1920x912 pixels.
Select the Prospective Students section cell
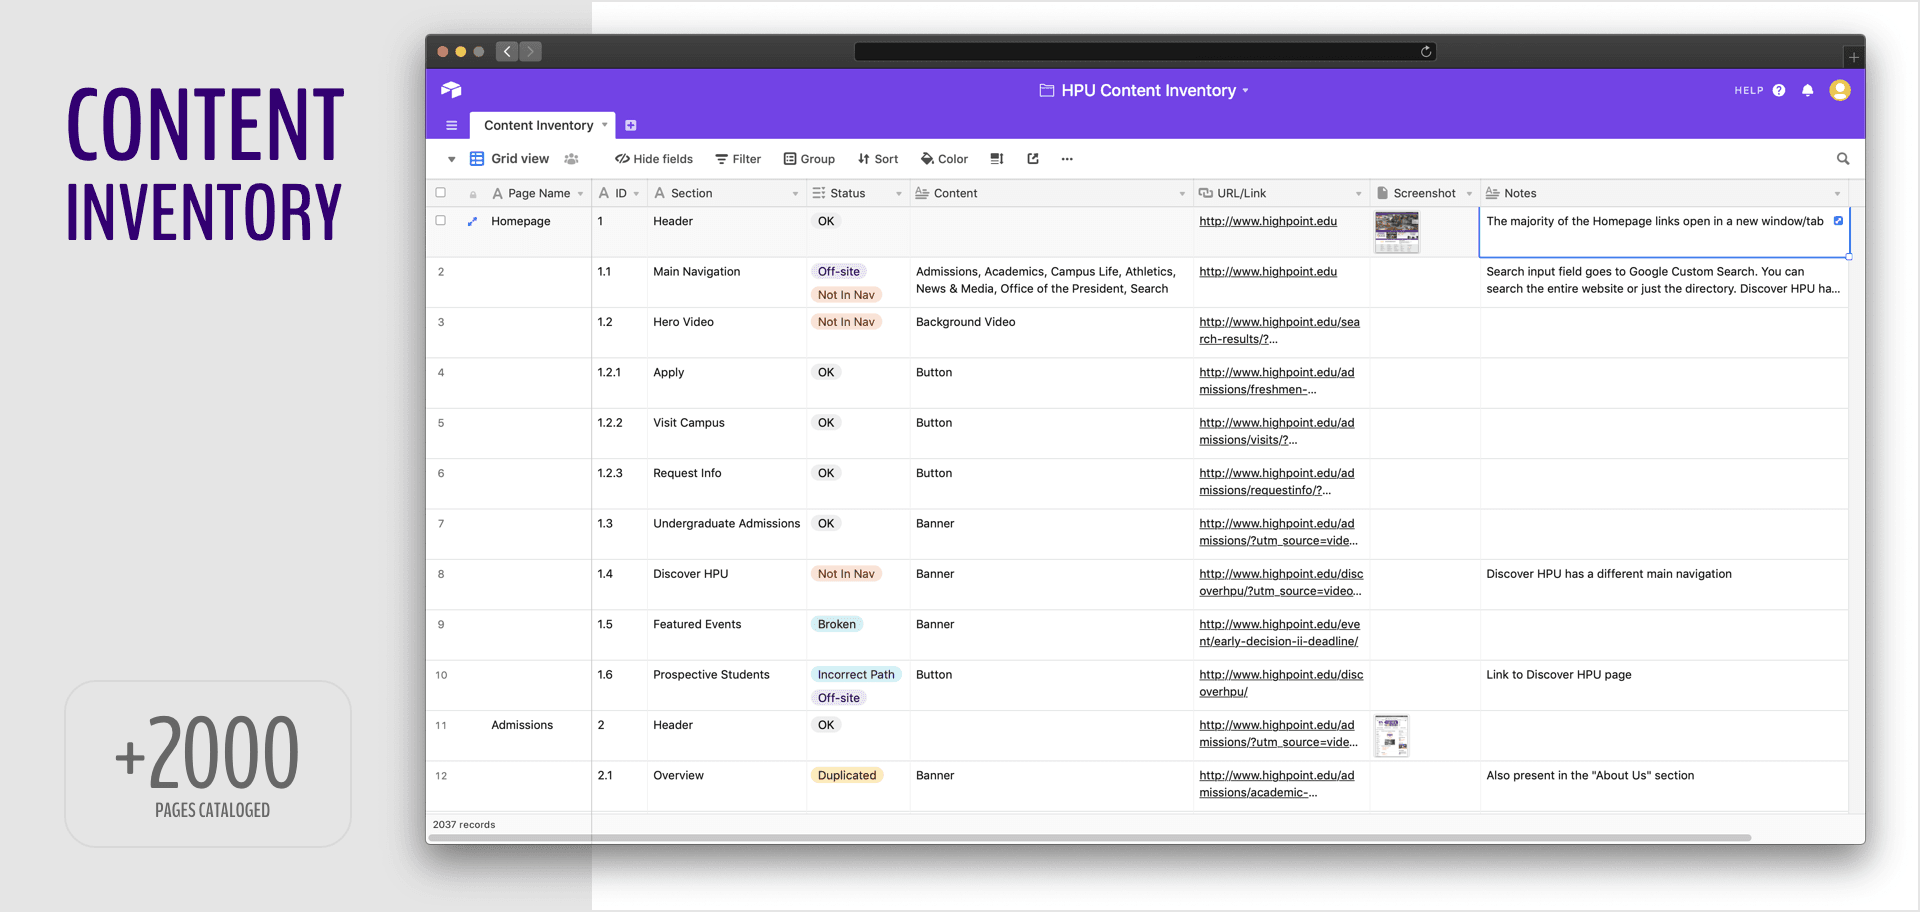click(x=727, y=685)
